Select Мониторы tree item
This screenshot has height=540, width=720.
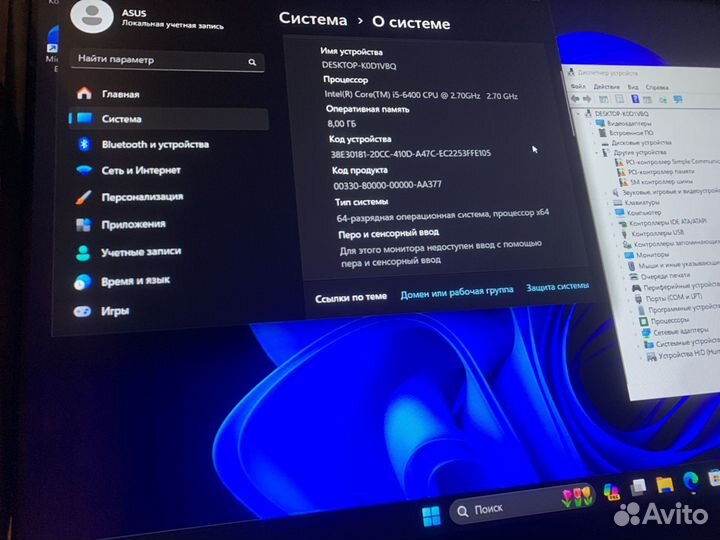click(x=652, y=254)
